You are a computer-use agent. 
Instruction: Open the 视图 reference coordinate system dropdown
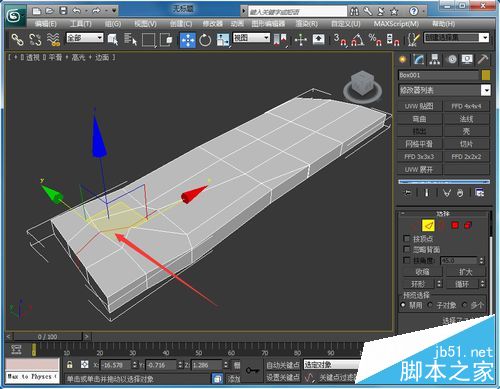tap(251, 37)
